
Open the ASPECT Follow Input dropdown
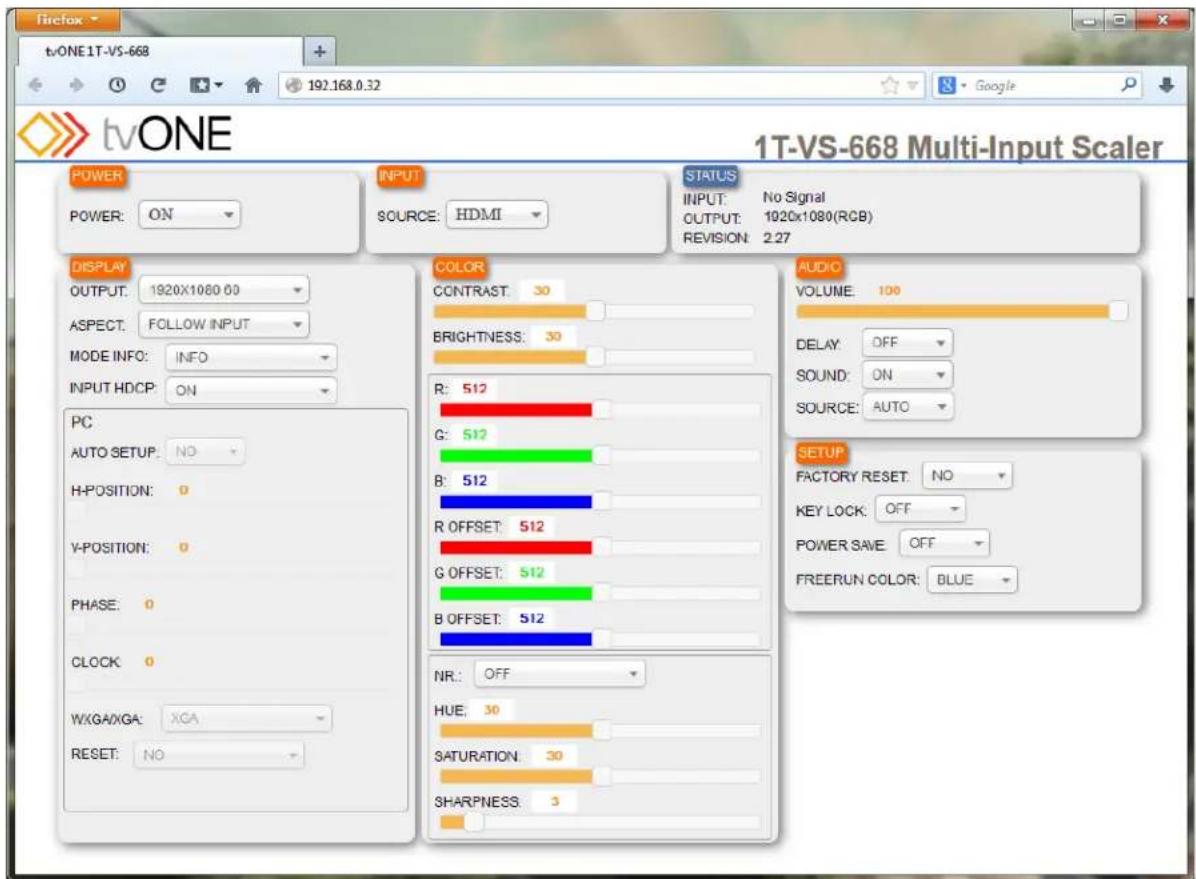point(224,324)
